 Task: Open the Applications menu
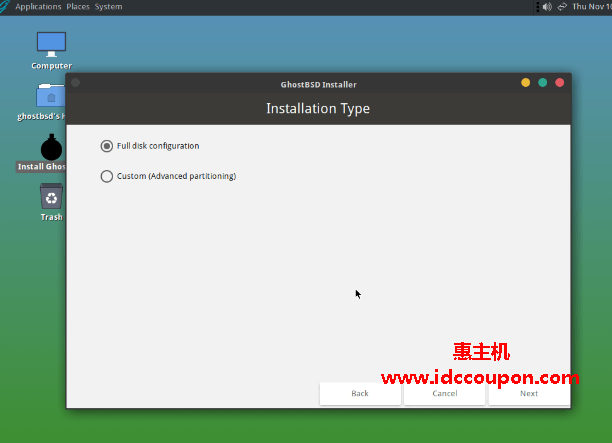click(38, 7)
